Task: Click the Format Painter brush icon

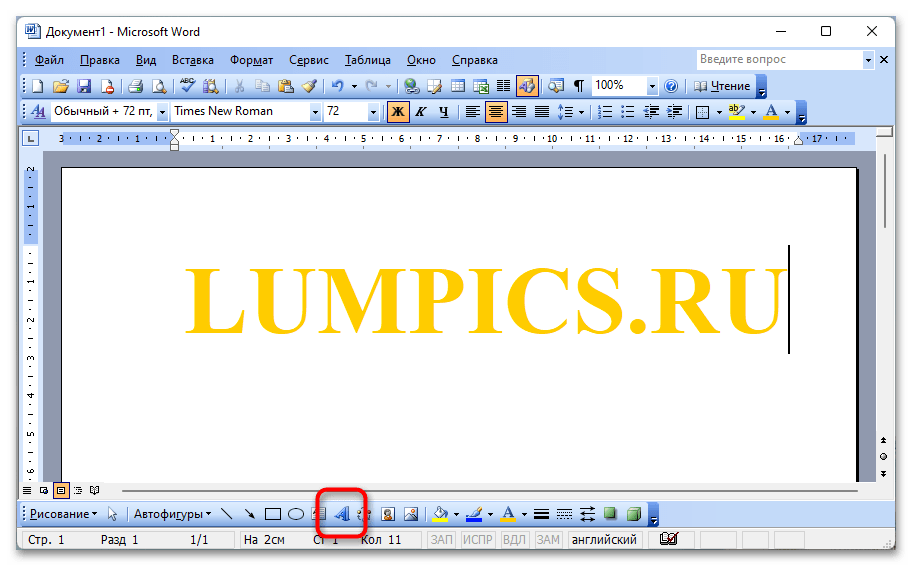Action: tap(309, 86)
